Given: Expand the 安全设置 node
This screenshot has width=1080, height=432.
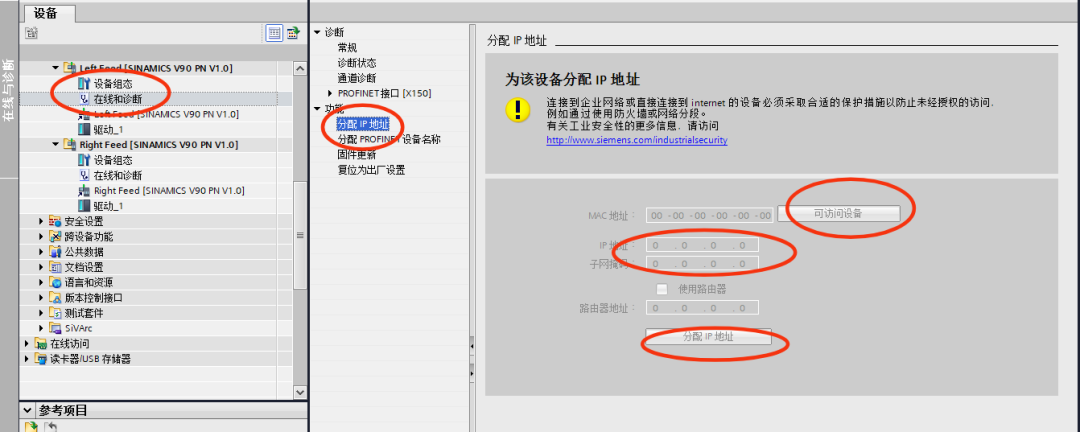Looking at the screenshot, I should point(41,221).
